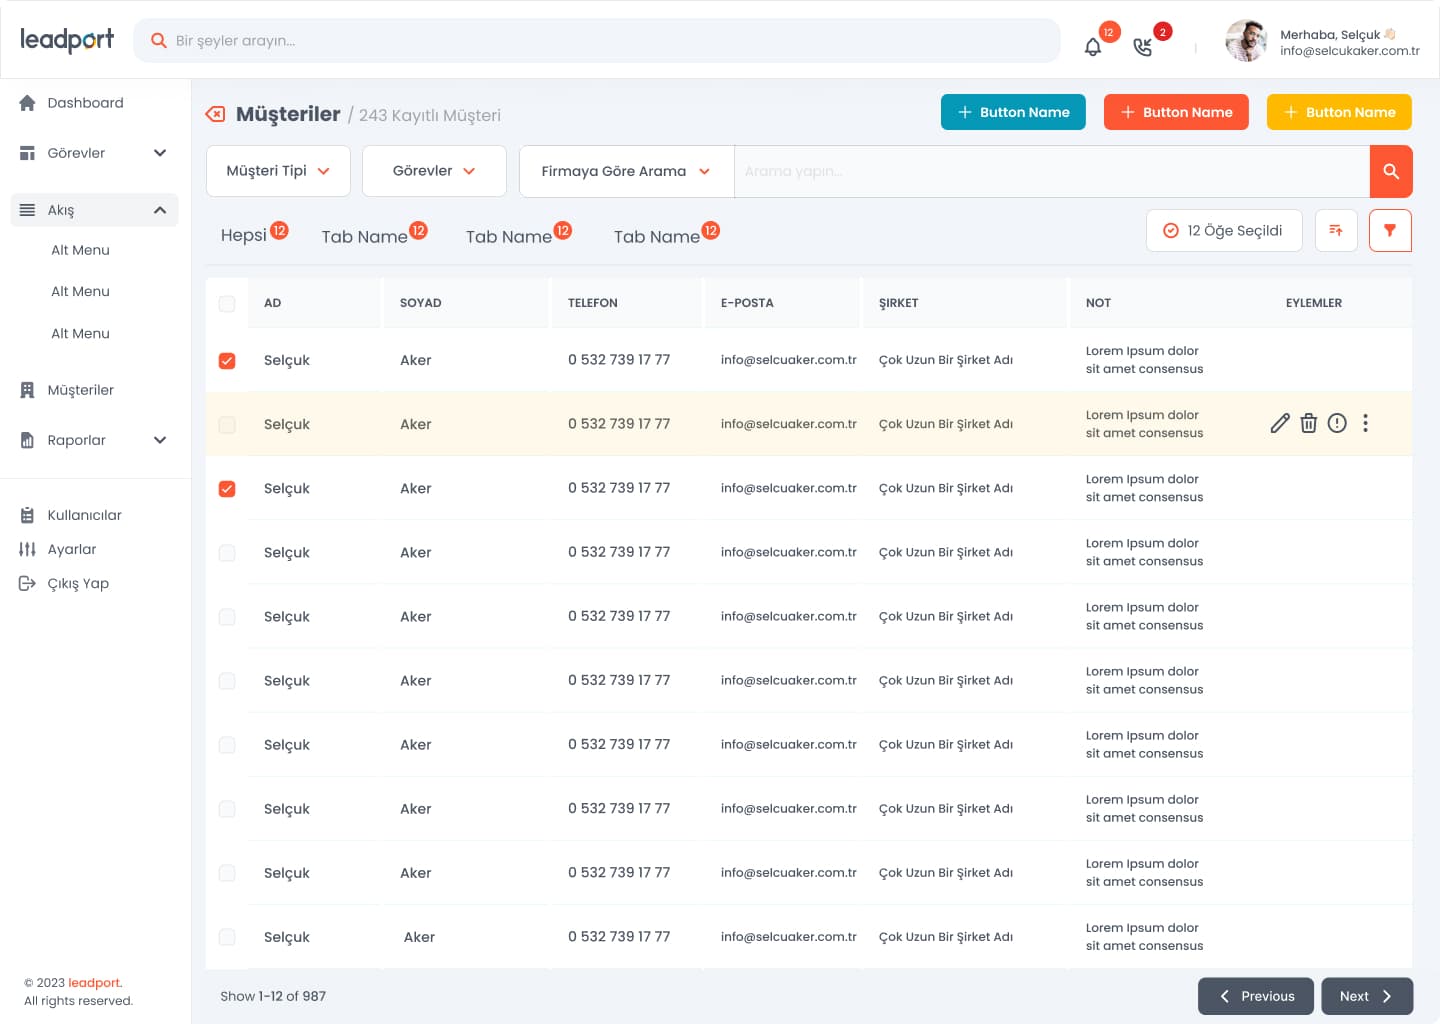Sort by the ŞİRKET column header
The image size is (1440, 1024).
click(x=898, y=303)
